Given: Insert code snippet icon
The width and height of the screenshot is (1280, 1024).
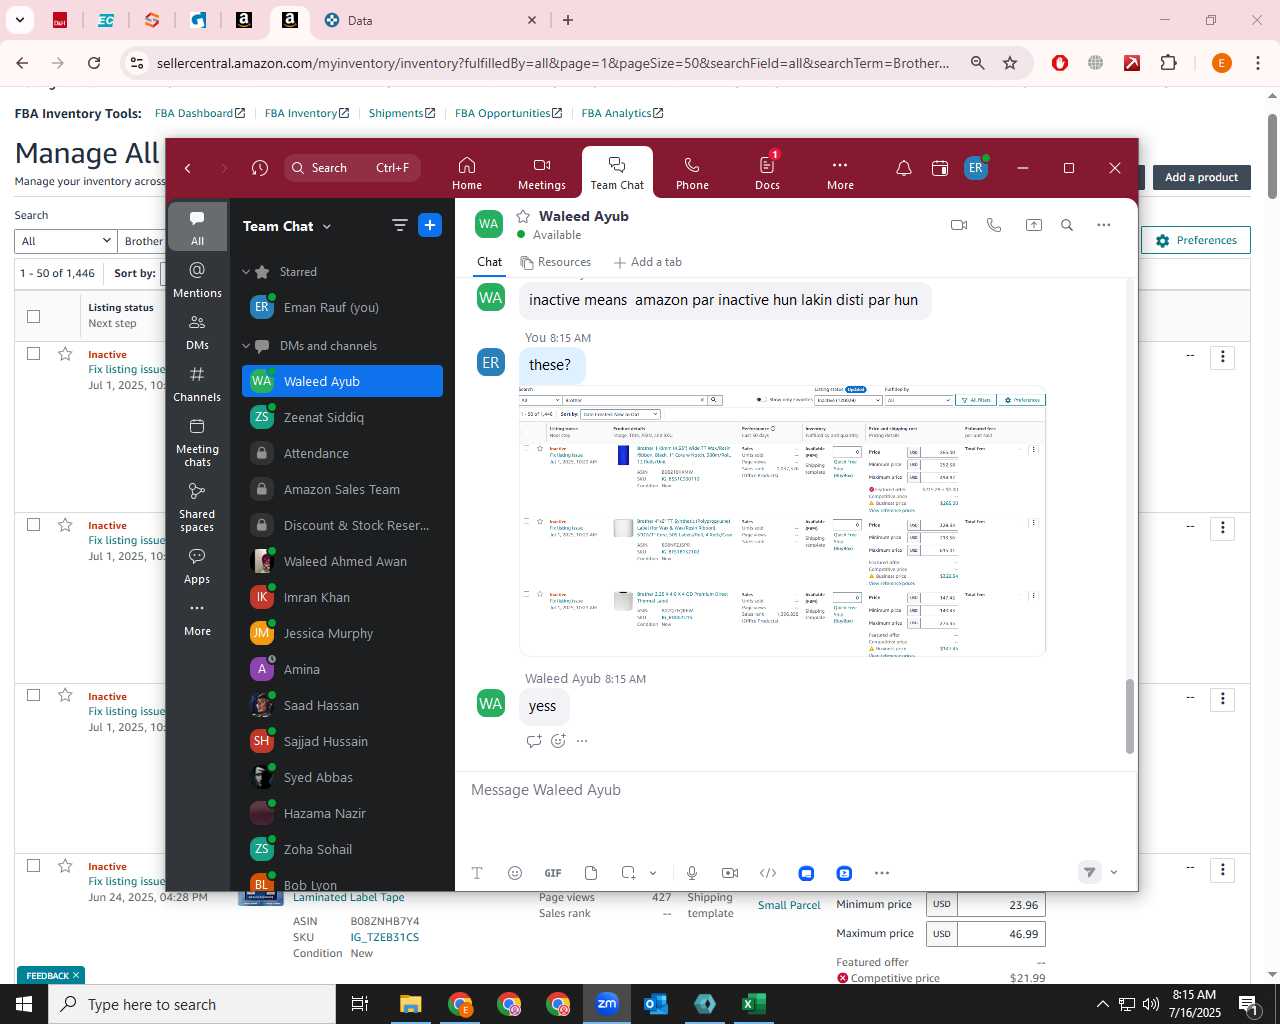Looking at the screenshot, I should click(x=768, y=873).
